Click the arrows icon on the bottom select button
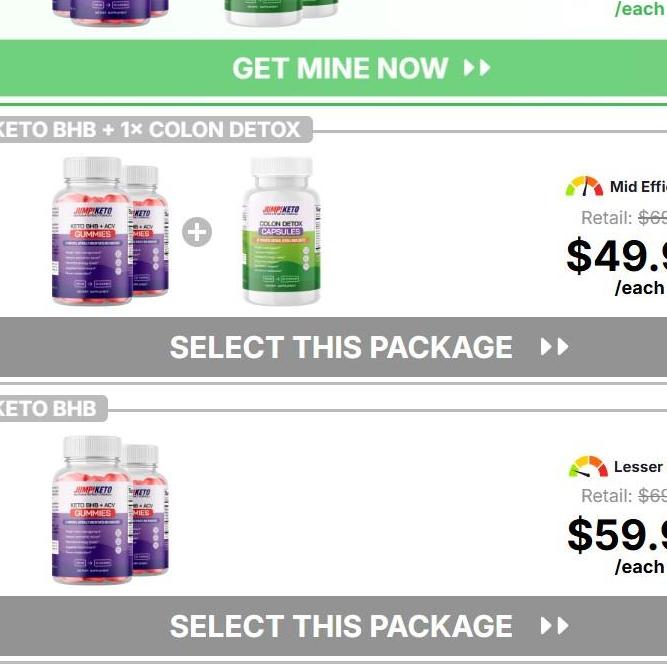Viewport: 667px width, 667px height. pos(554,626)
